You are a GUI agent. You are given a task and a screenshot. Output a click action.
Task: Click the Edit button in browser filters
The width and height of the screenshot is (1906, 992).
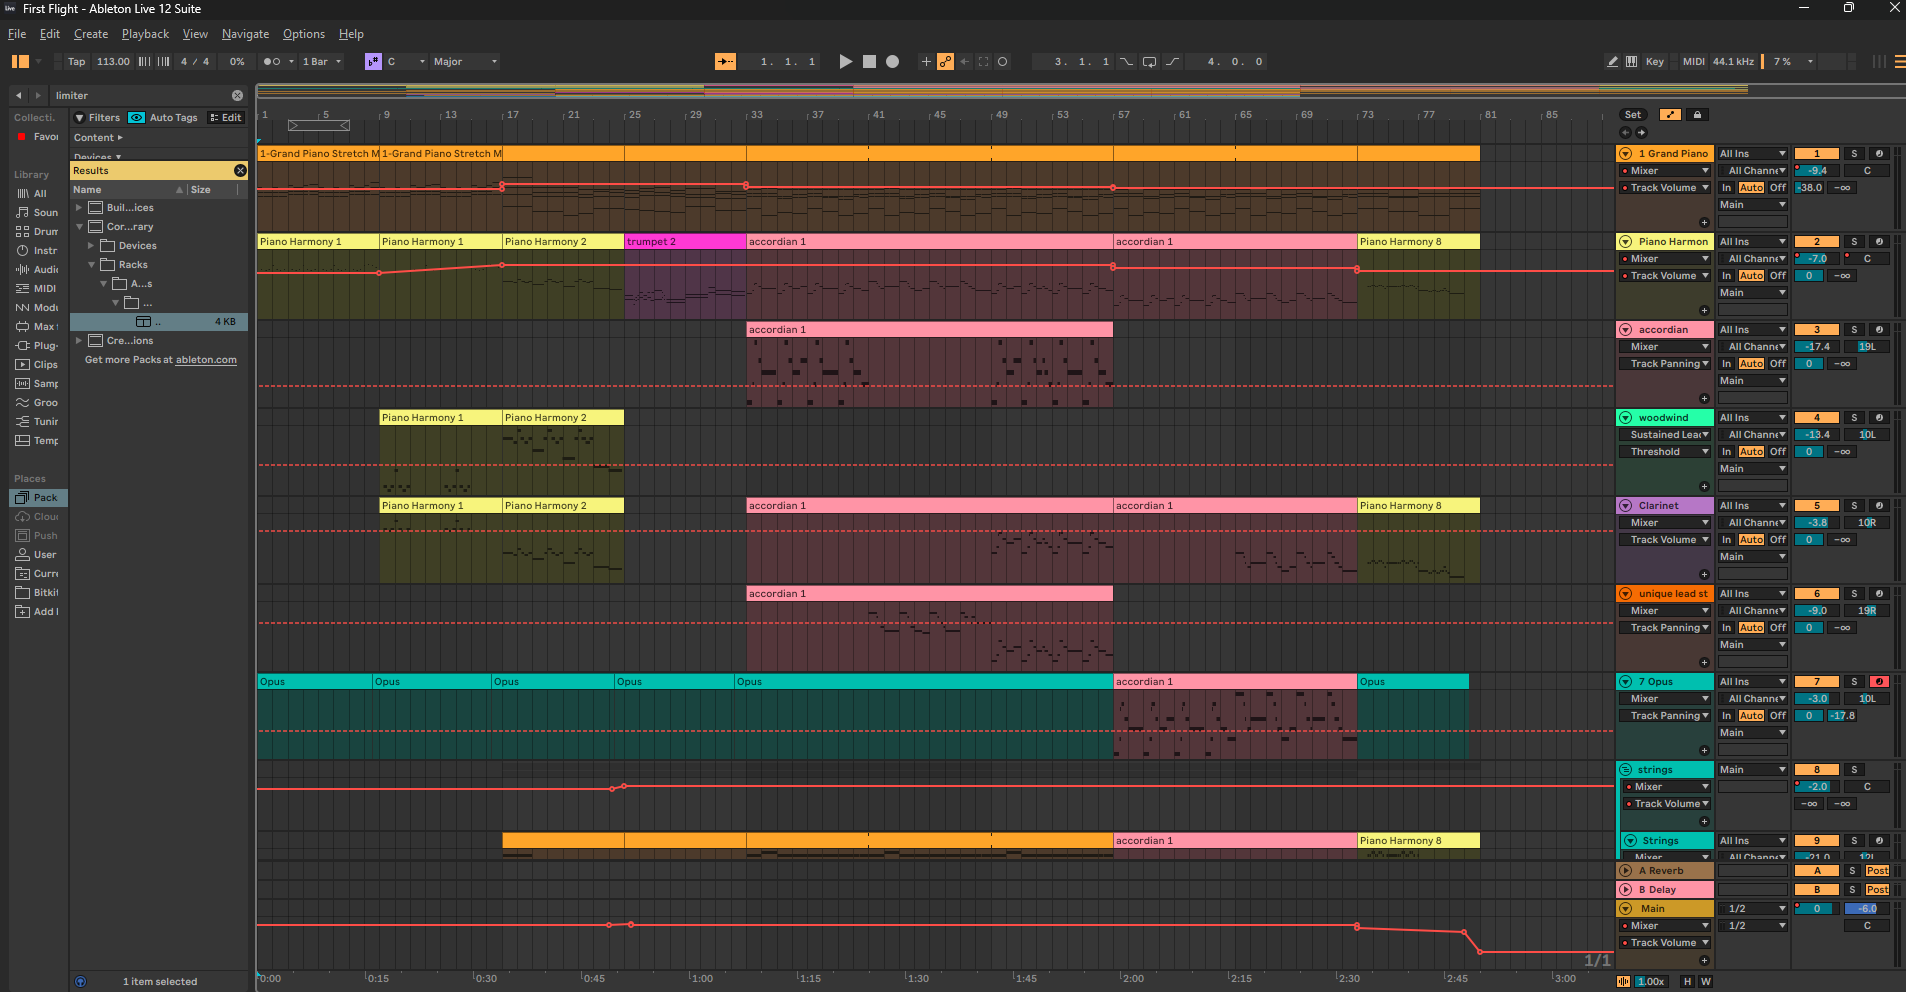[x=226, y=118]
